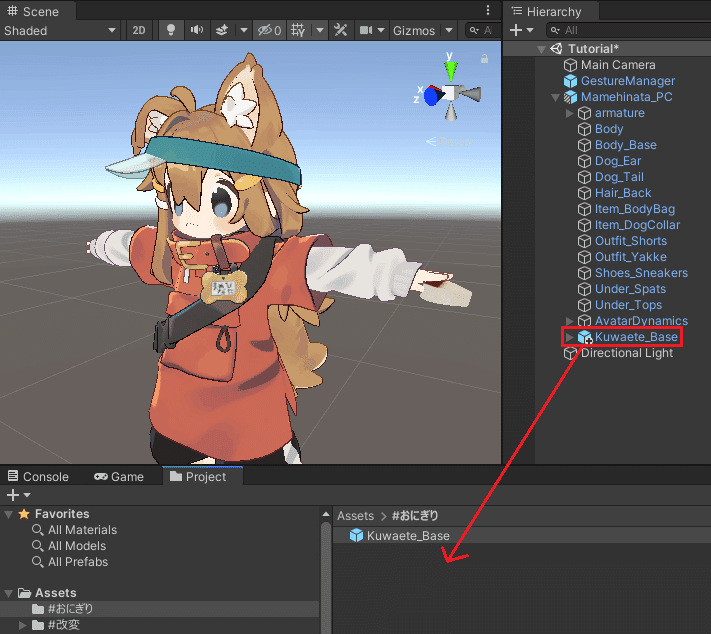Viewport: 711px width, 634px height.
Task: Select Body cube icon
Action: (584, 129)
